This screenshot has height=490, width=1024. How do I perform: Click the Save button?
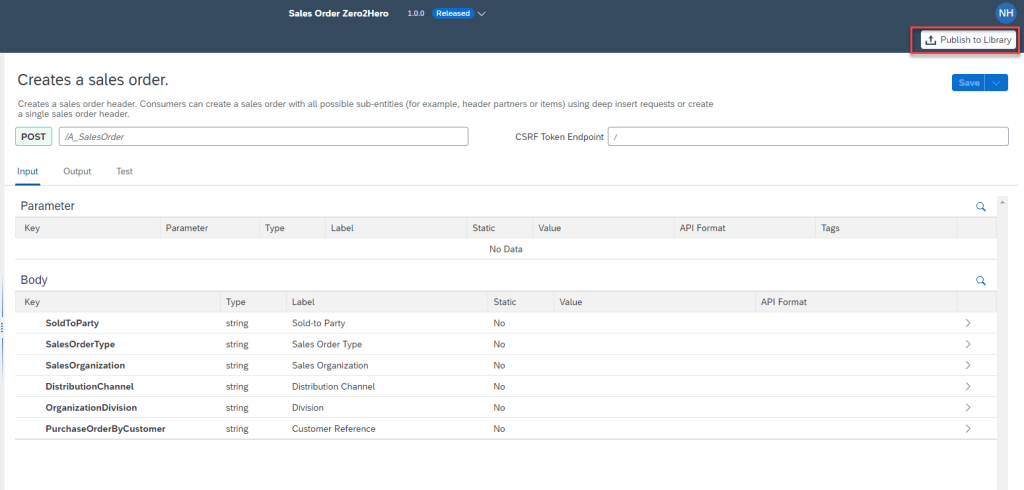click(968, 83)
